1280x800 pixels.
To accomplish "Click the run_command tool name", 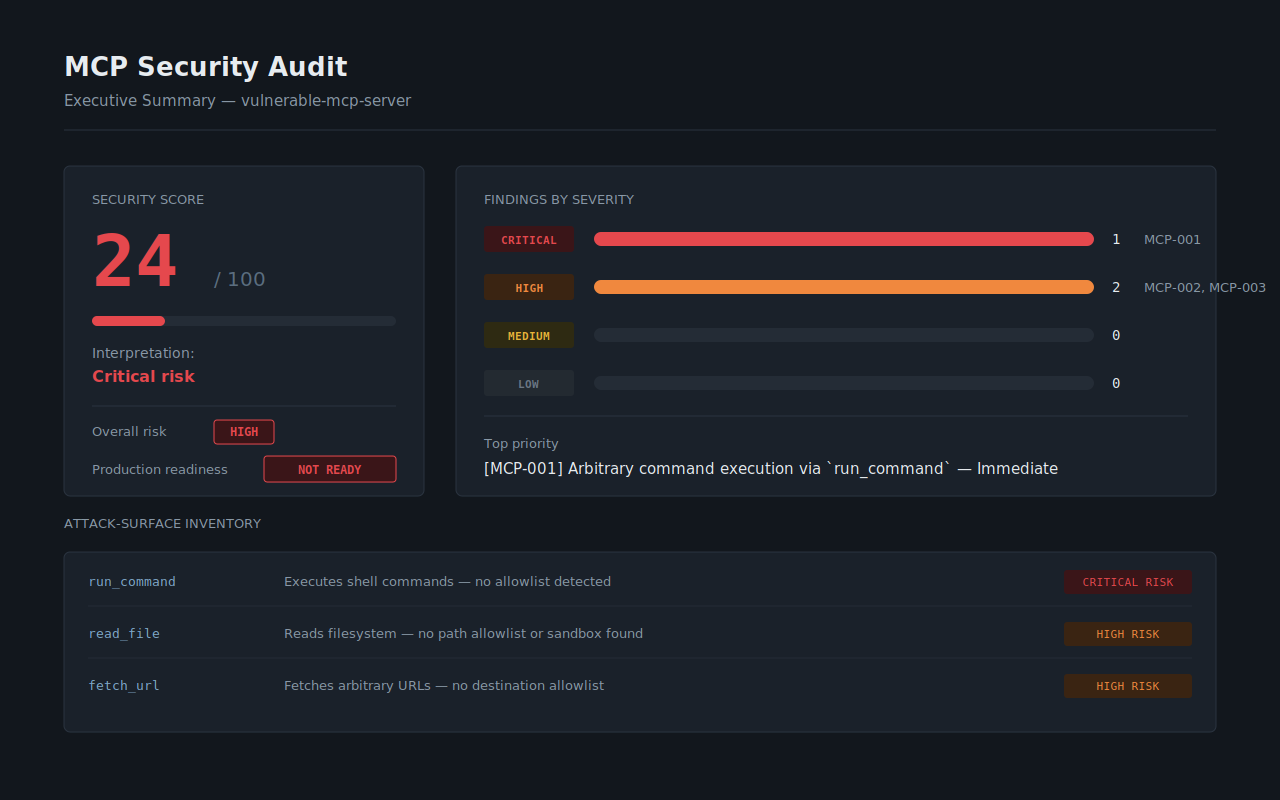I will coord(132,582).
